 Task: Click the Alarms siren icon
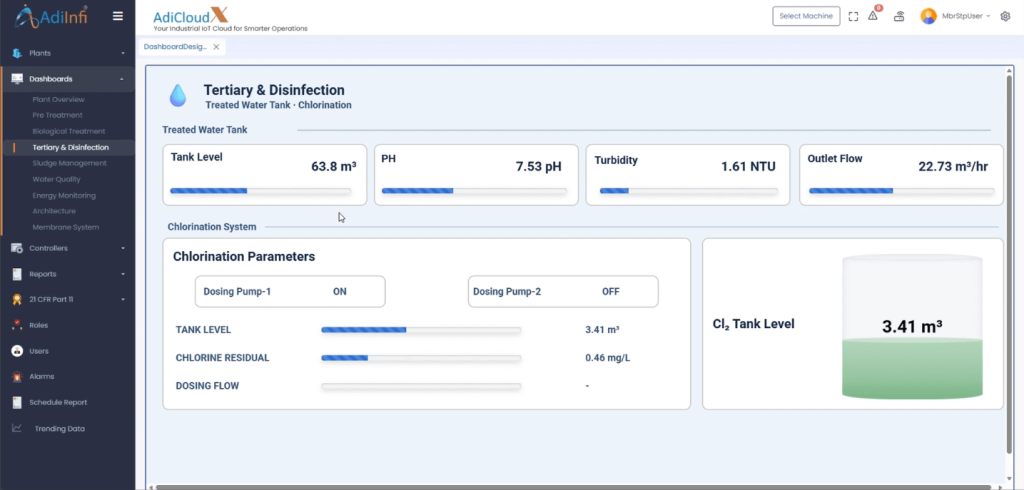pyautogui.click(x=18, y=377)
